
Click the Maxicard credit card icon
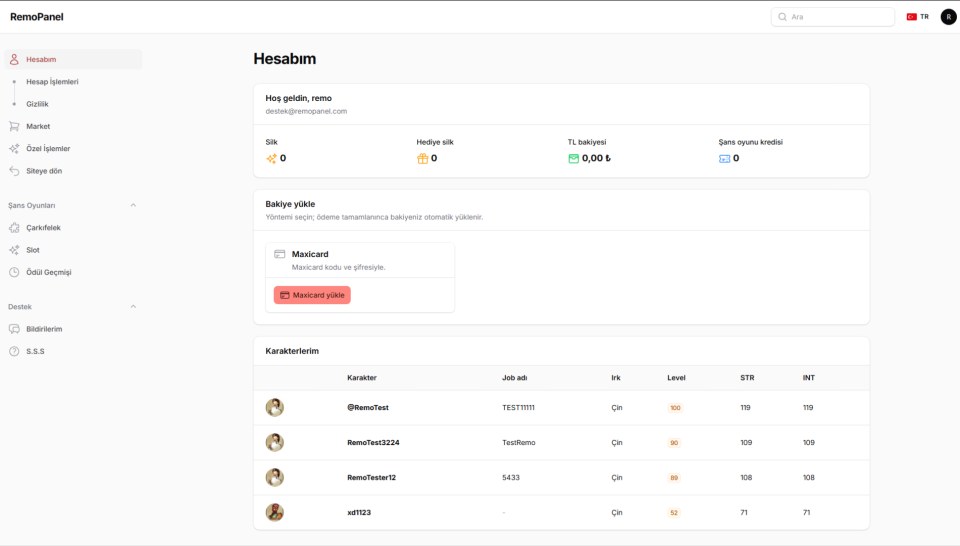click(x=280, y=254)
